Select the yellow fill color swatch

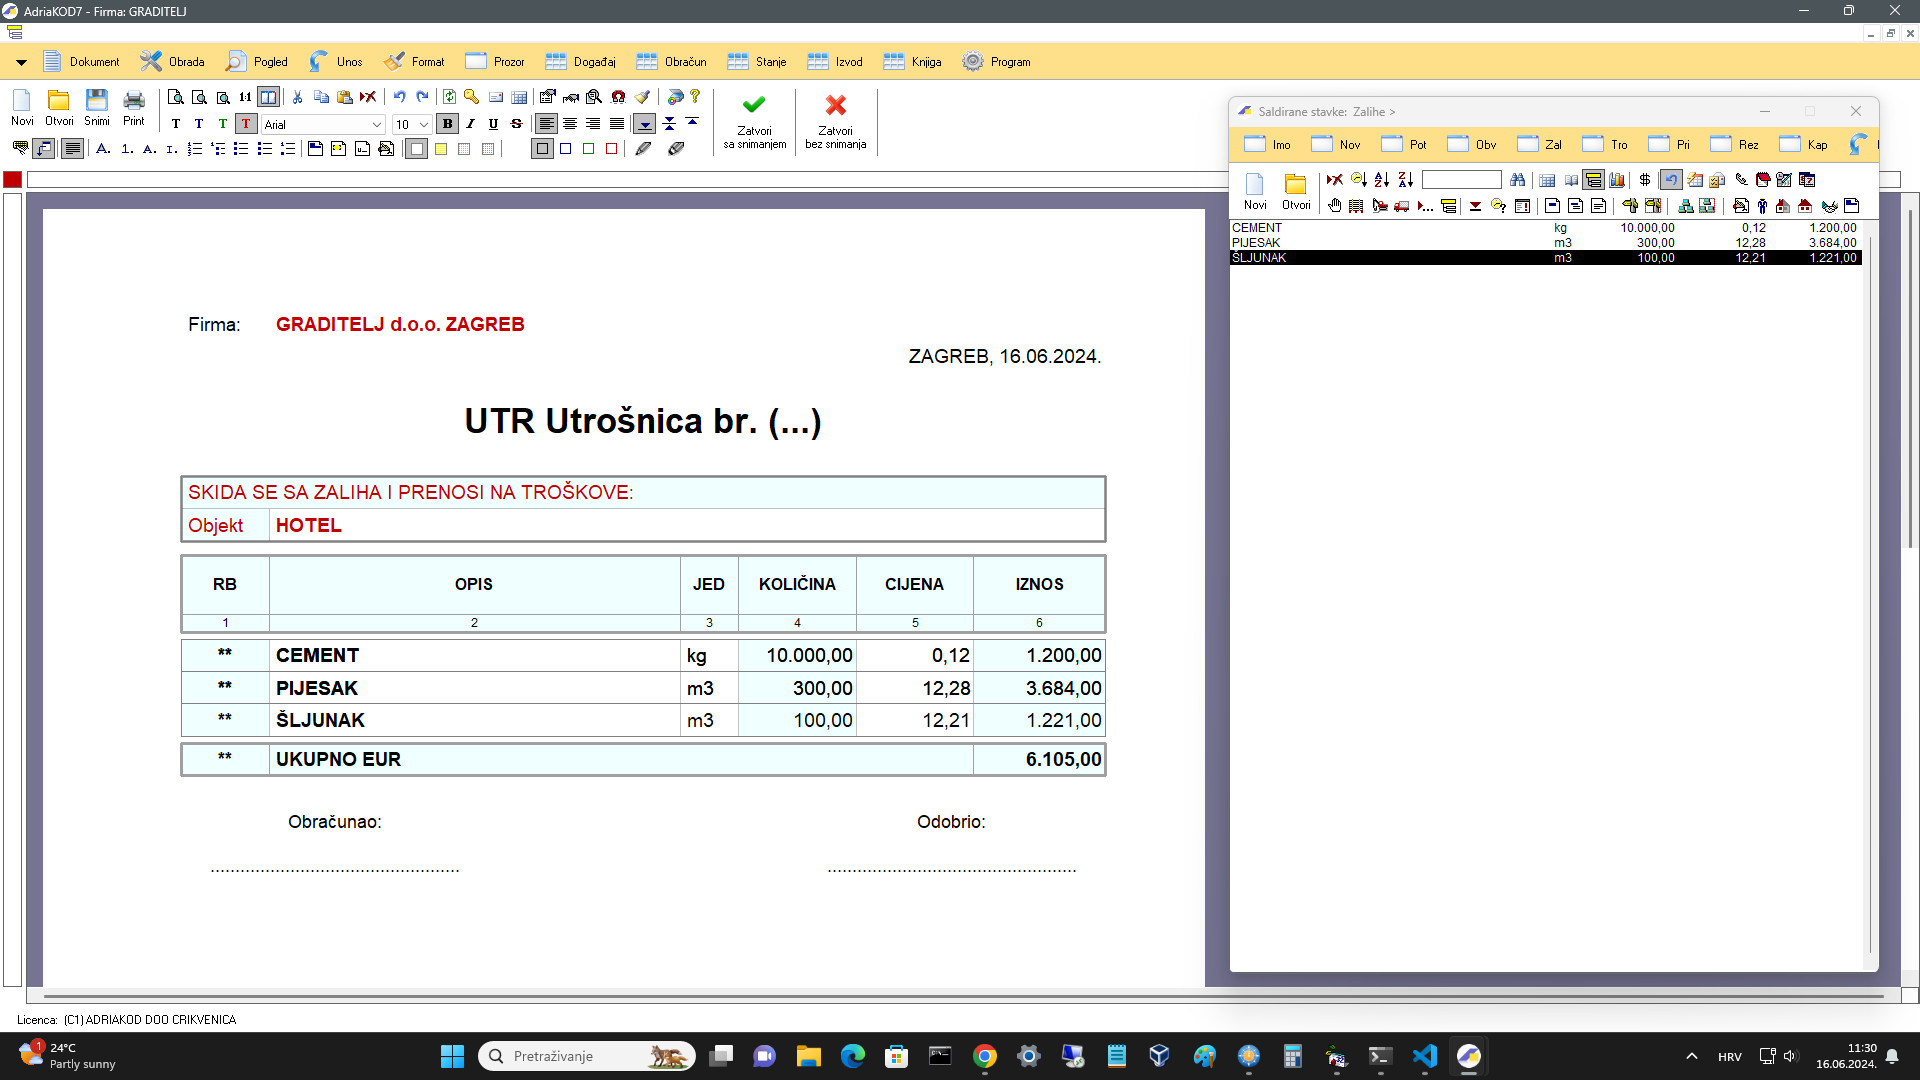tap(441, 149)
